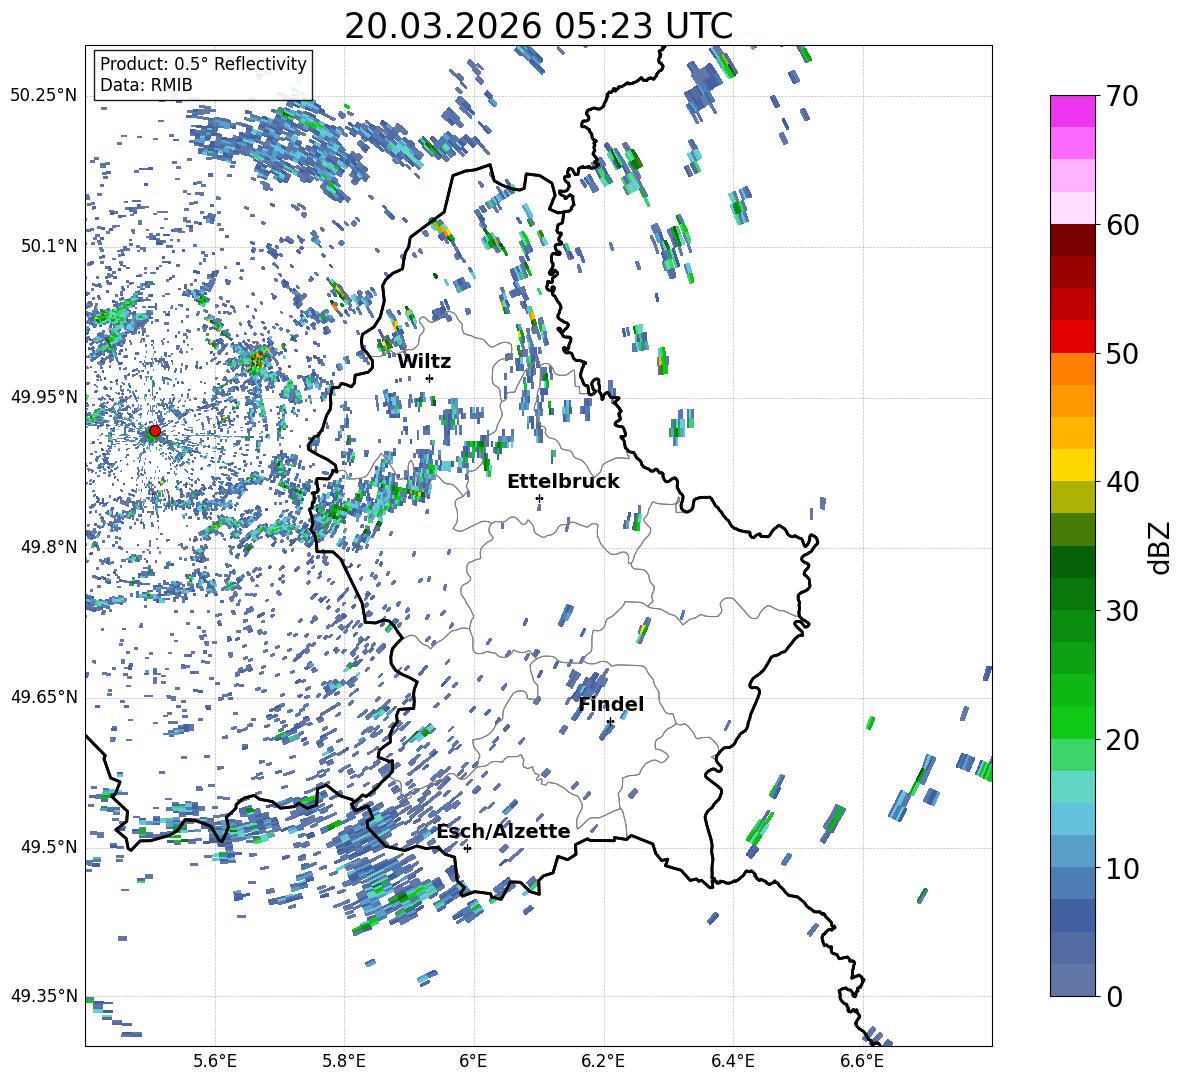Click the 50.25°N latitude axis label
Image resolution: width=1184 pixels, height=1081 pixels.
pos(44,95)
